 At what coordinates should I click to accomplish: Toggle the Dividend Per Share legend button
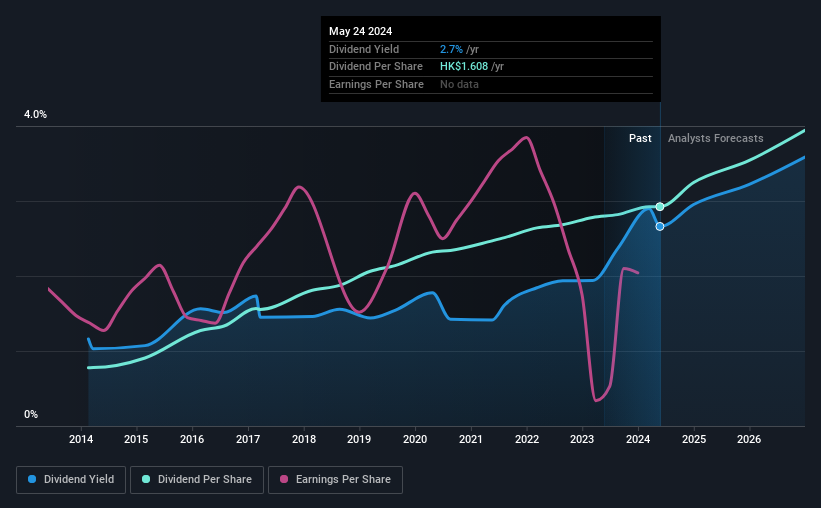(197, 480)
